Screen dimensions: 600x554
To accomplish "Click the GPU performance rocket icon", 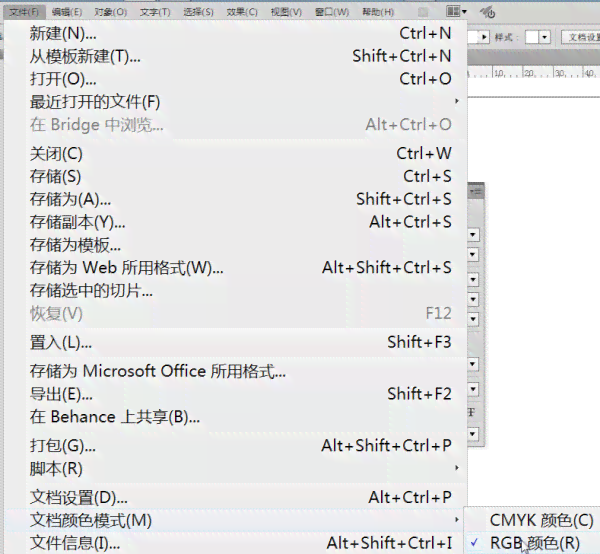I will coord(488,12).
